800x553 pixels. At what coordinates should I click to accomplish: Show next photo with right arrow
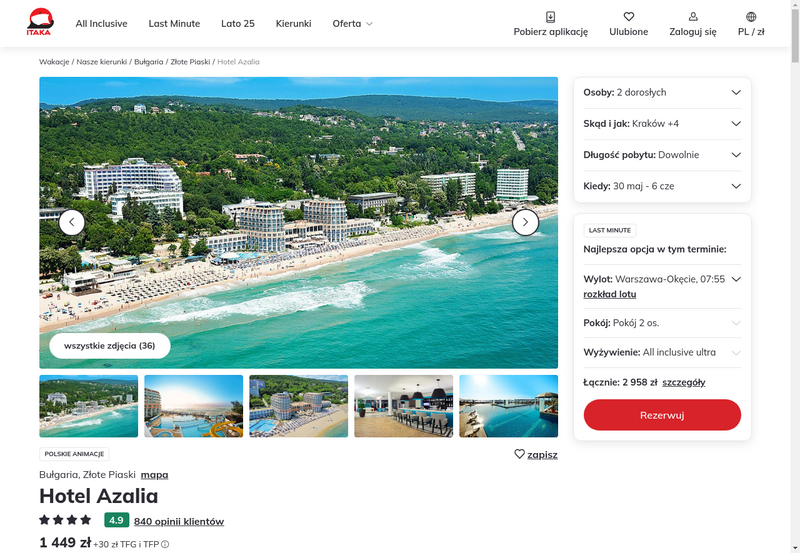[x=525, y=222]
